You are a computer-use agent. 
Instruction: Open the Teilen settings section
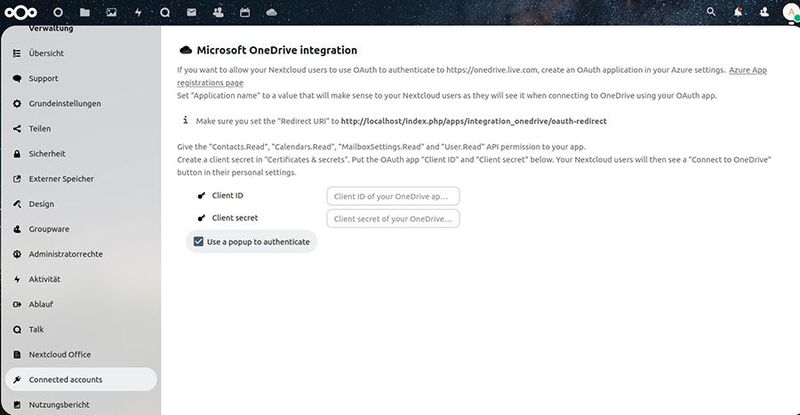pos(42,129)
